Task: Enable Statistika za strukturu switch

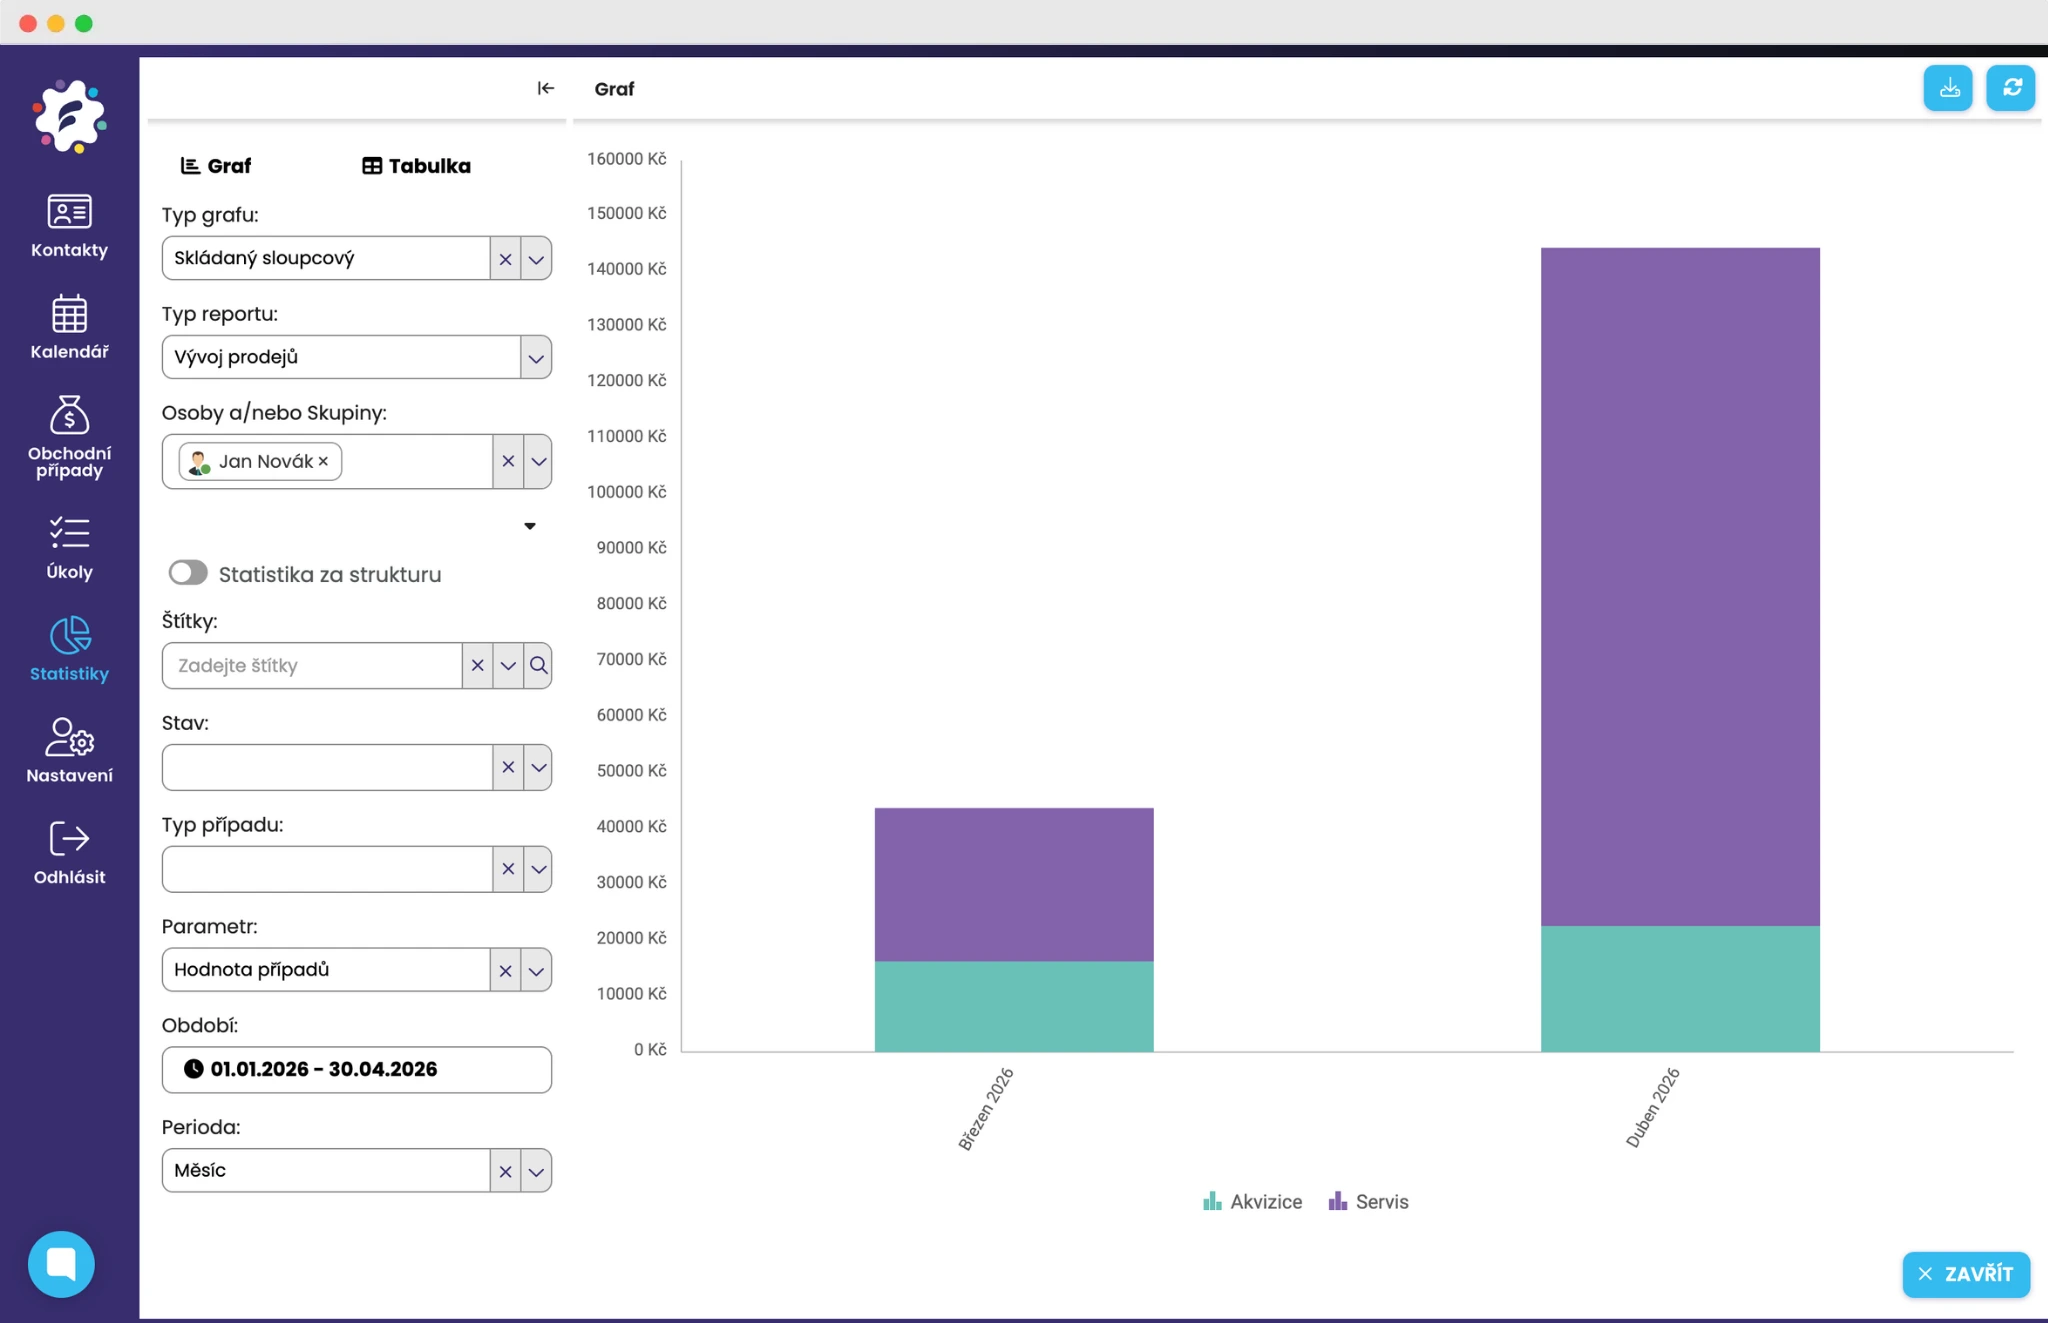Action: click(188, 573)
